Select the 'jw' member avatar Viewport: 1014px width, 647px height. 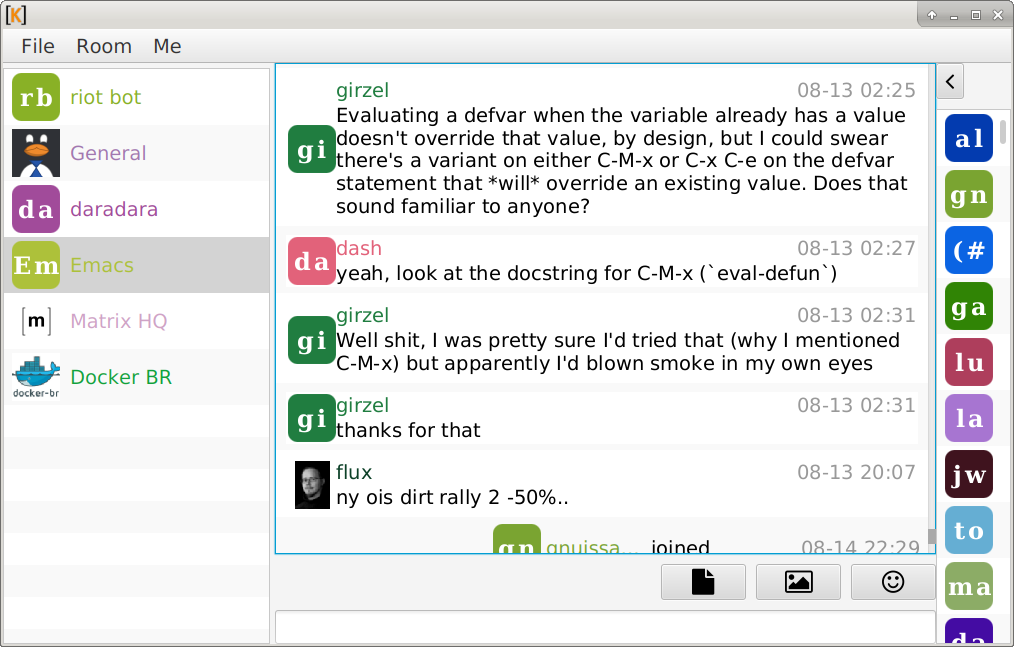point(968,475)
